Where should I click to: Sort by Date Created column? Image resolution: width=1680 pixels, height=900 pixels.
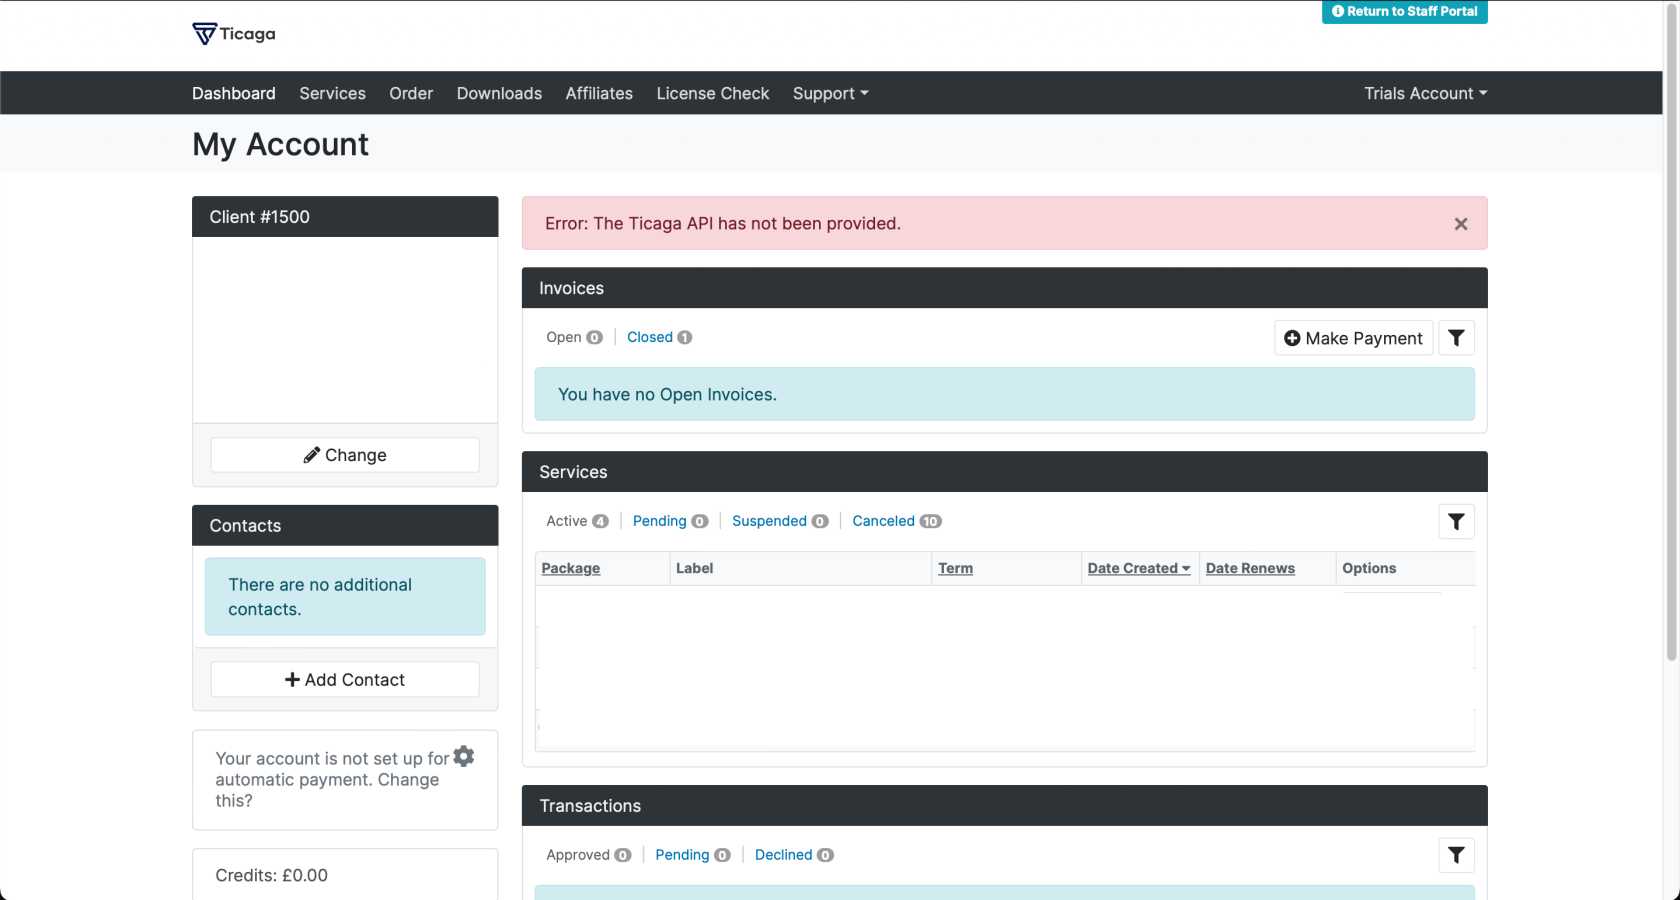pyautogui.click(x=1138, y=568)
